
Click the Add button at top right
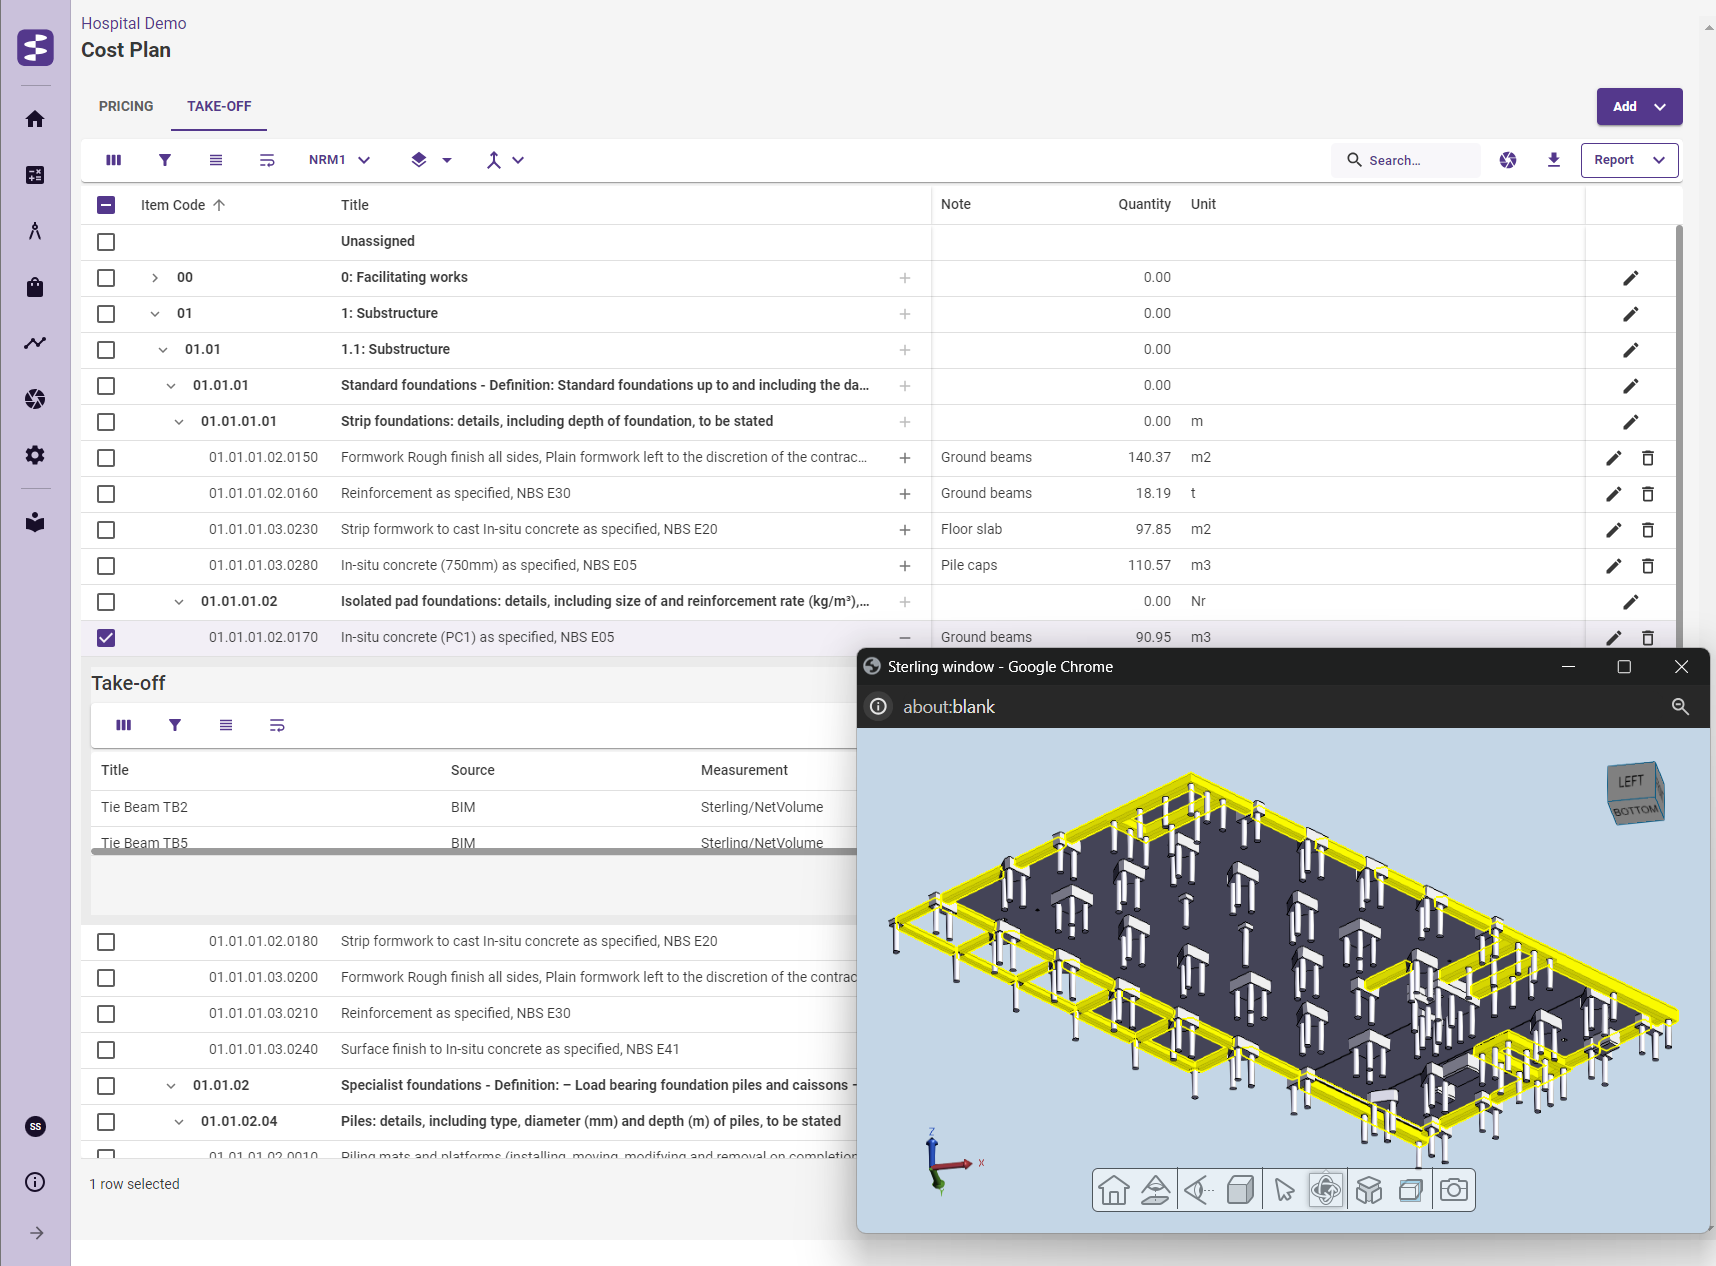pos(1639,107)
